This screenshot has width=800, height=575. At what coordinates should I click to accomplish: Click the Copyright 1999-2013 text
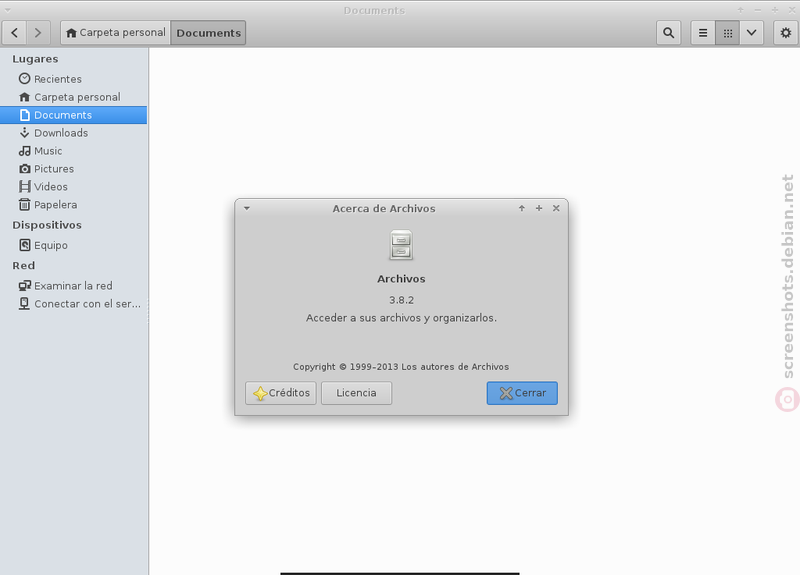(401, 366)
